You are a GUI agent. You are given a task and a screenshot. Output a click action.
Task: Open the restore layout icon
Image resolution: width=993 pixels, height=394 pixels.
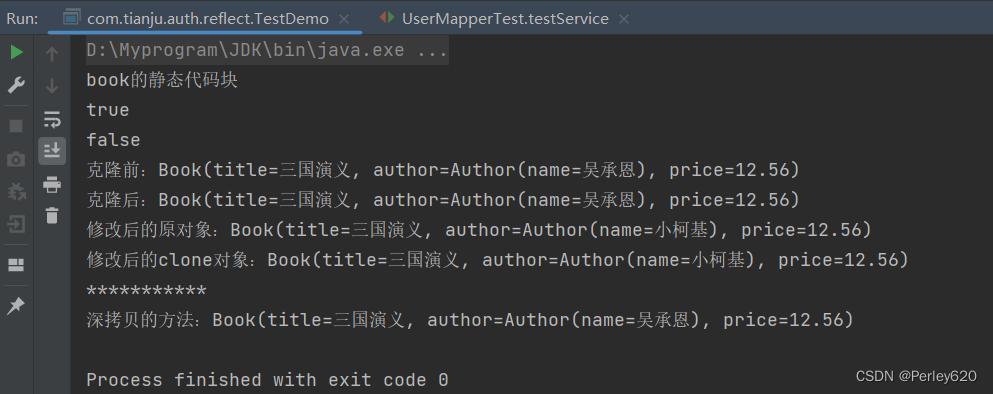(x=16, y=265)
